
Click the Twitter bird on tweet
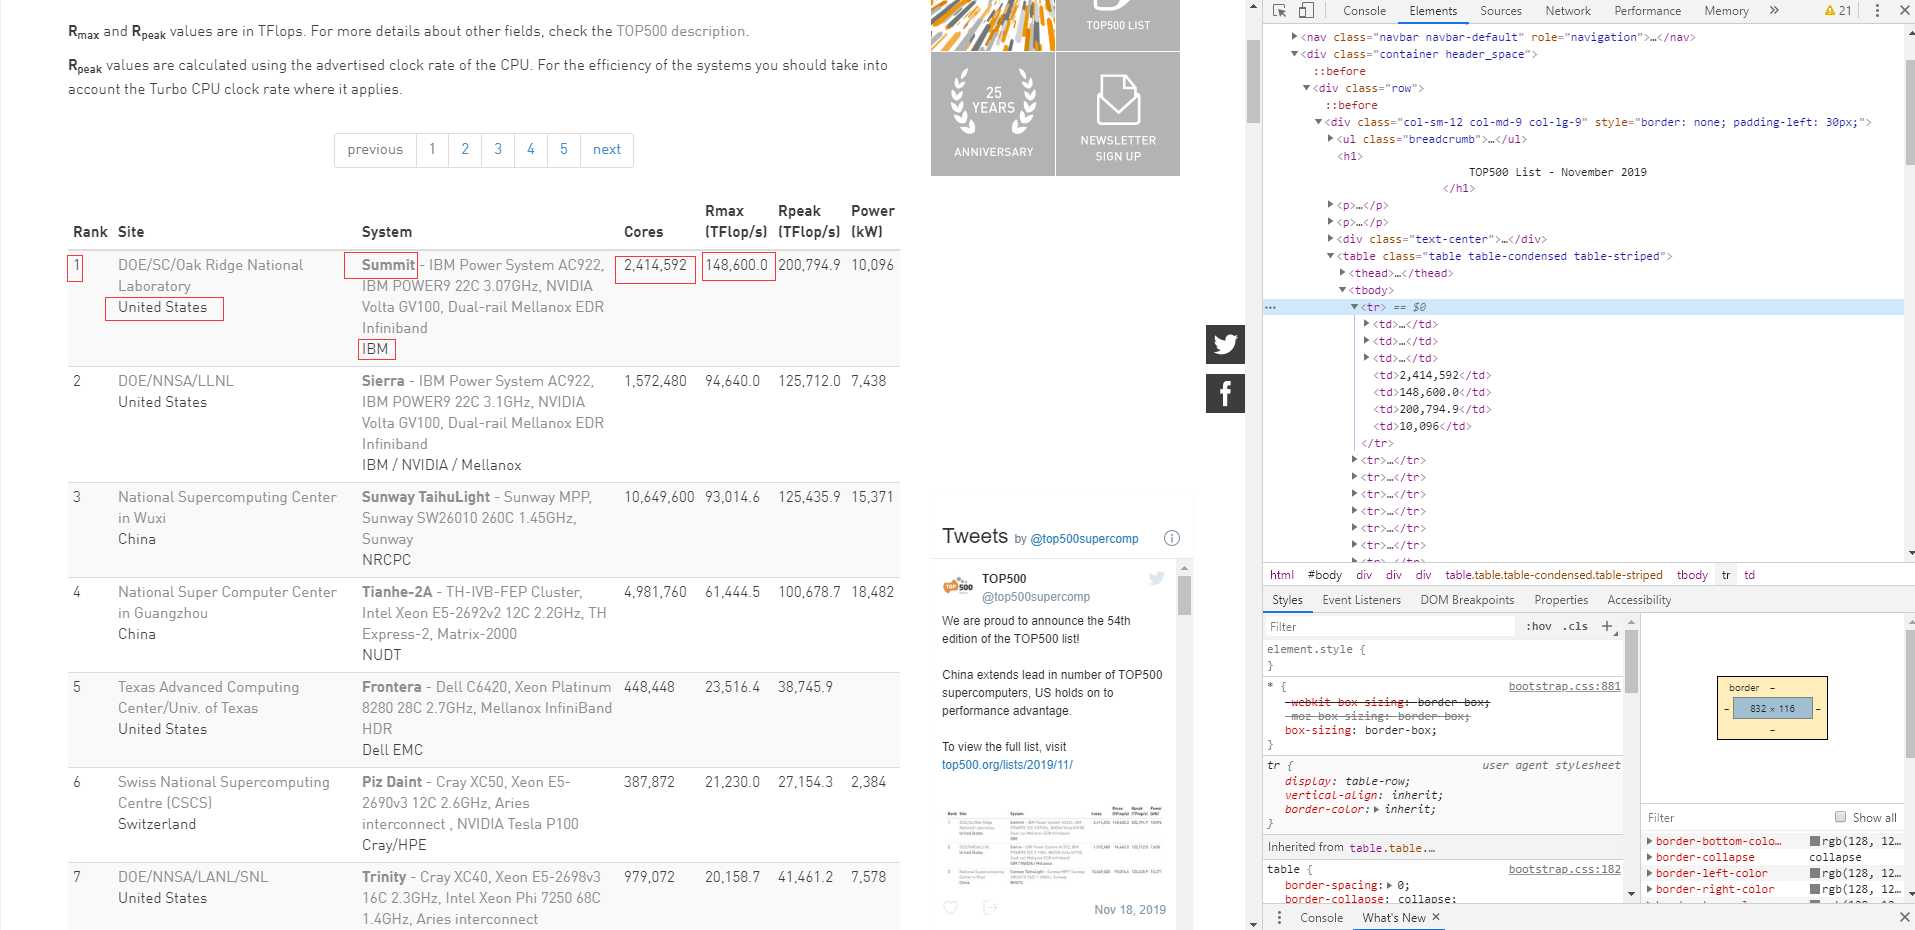[1157, 578]
